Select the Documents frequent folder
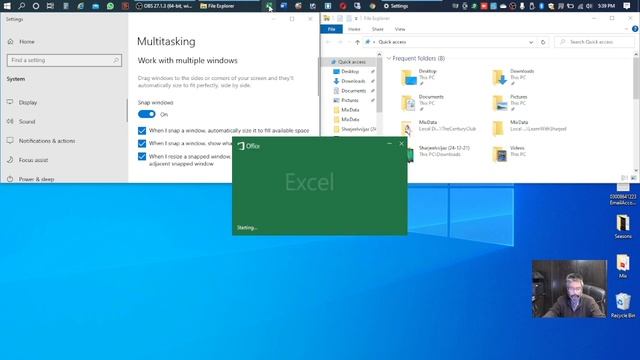640x360 pixels. [422, 102]
